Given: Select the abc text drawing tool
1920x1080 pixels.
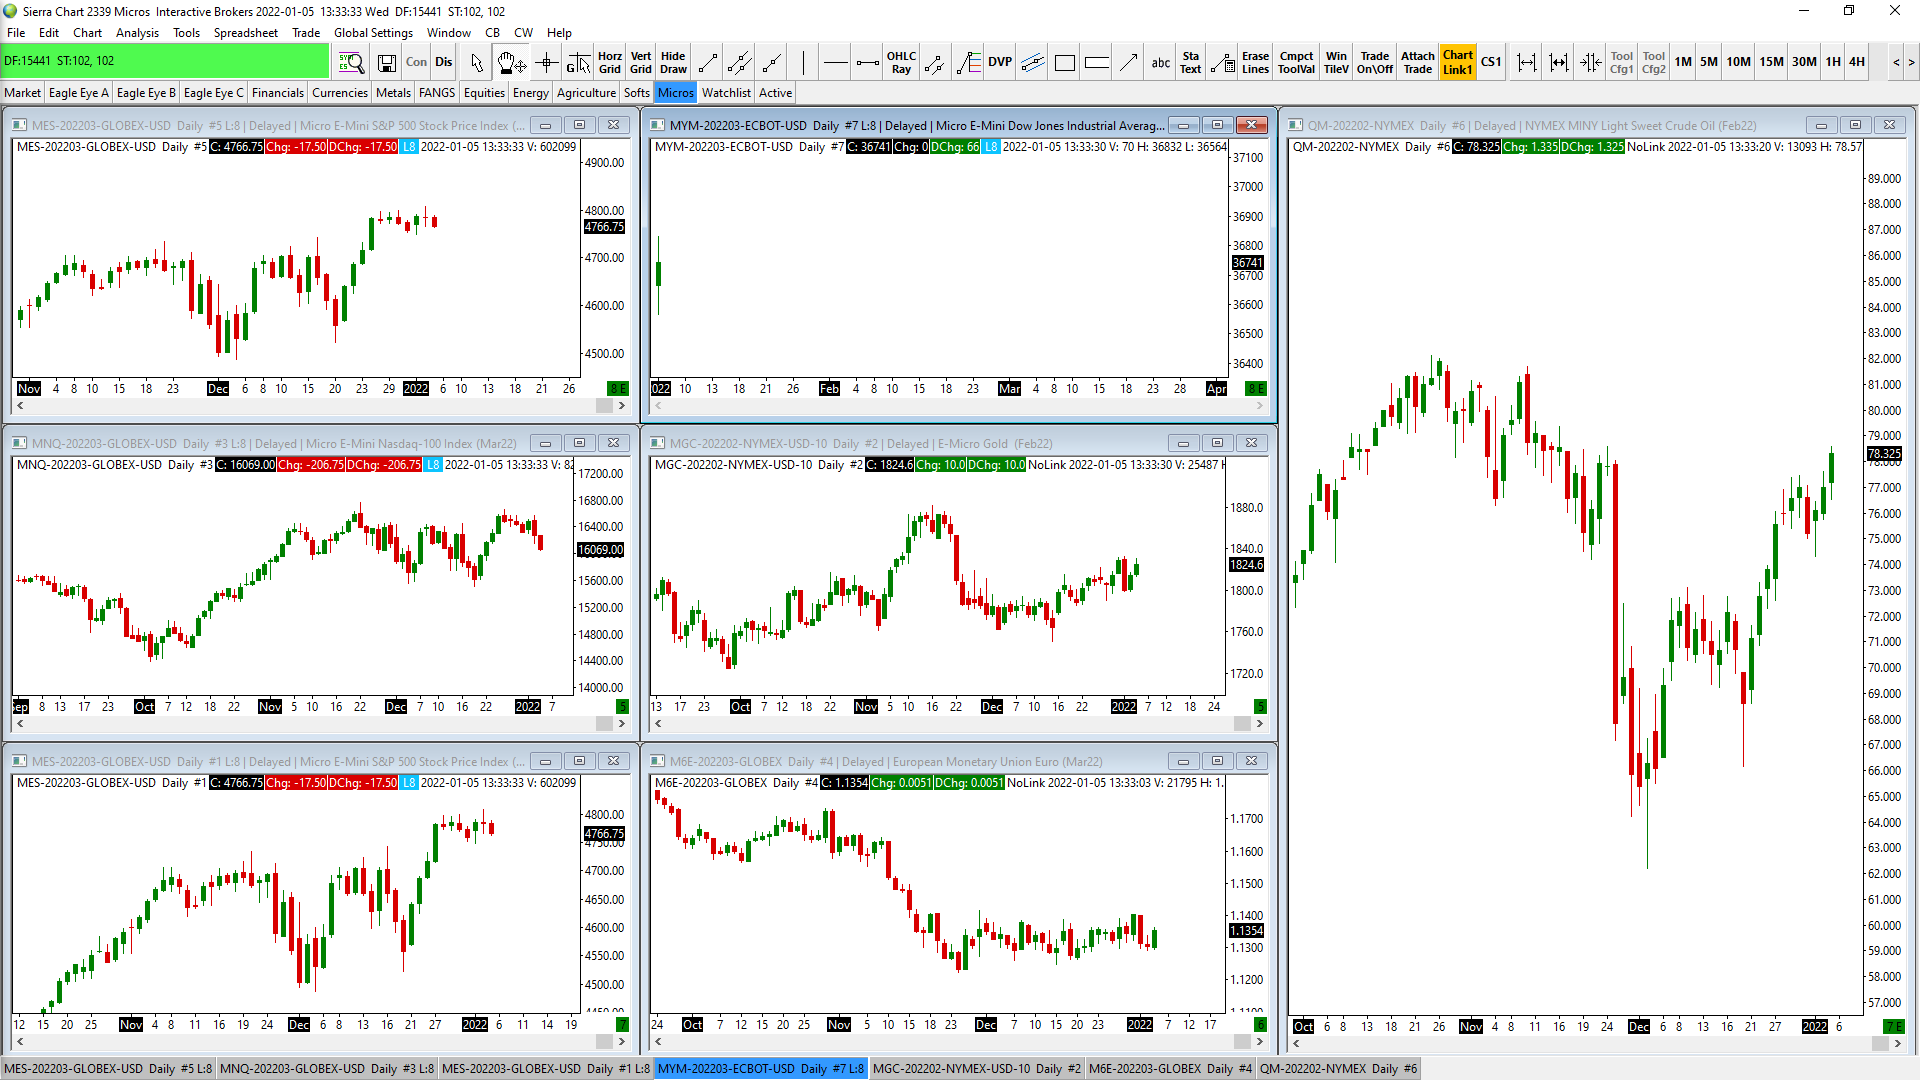Looking at the screenshot, I should 1160,62.
